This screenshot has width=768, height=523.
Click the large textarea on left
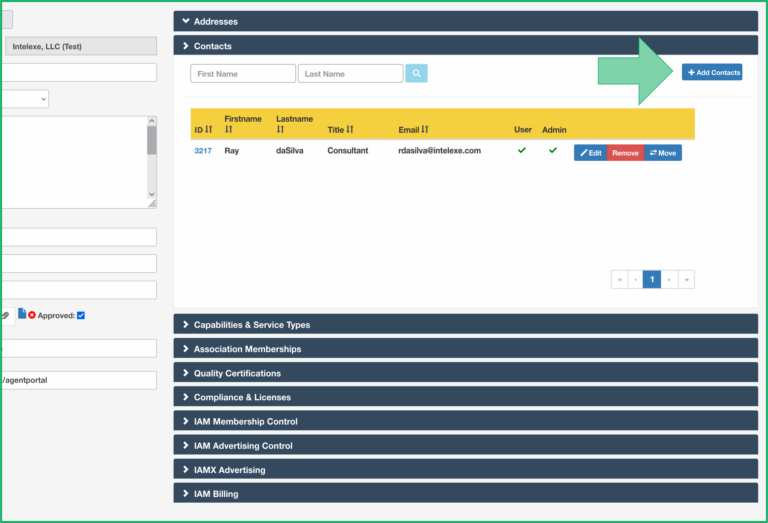(74, 162)
